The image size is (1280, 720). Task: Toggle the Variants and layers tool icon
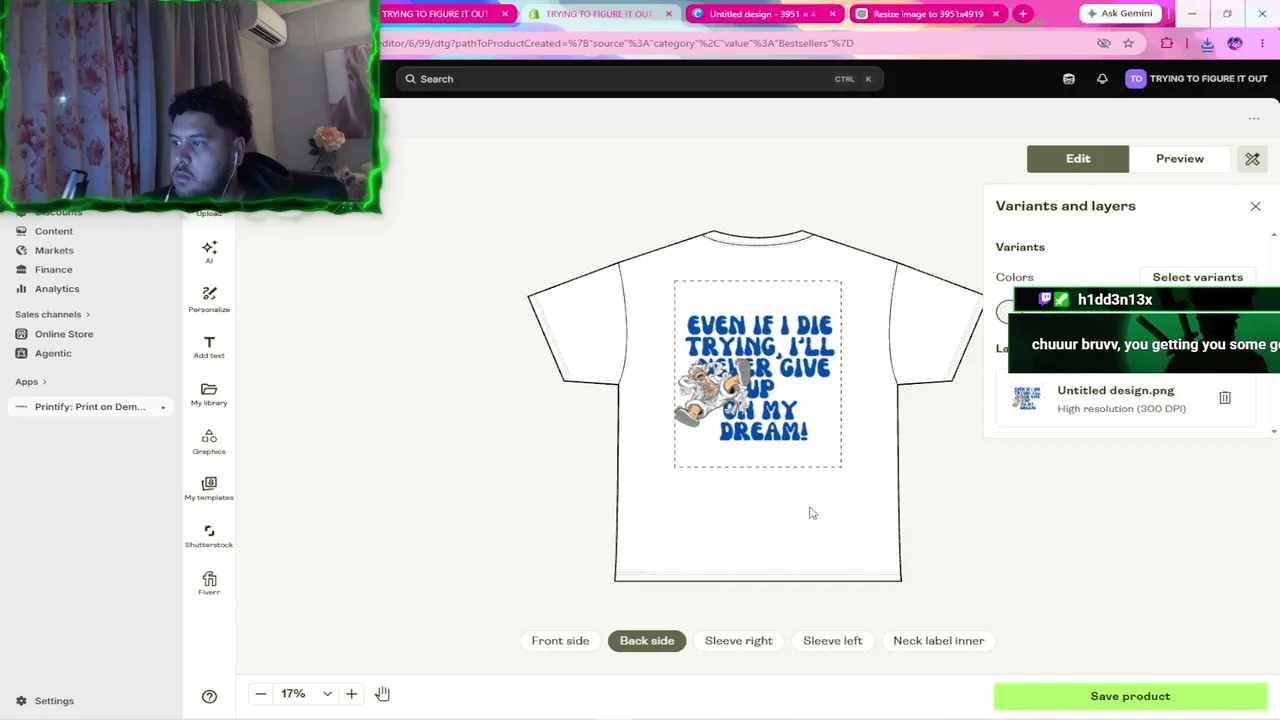(x=1252, y=159)
